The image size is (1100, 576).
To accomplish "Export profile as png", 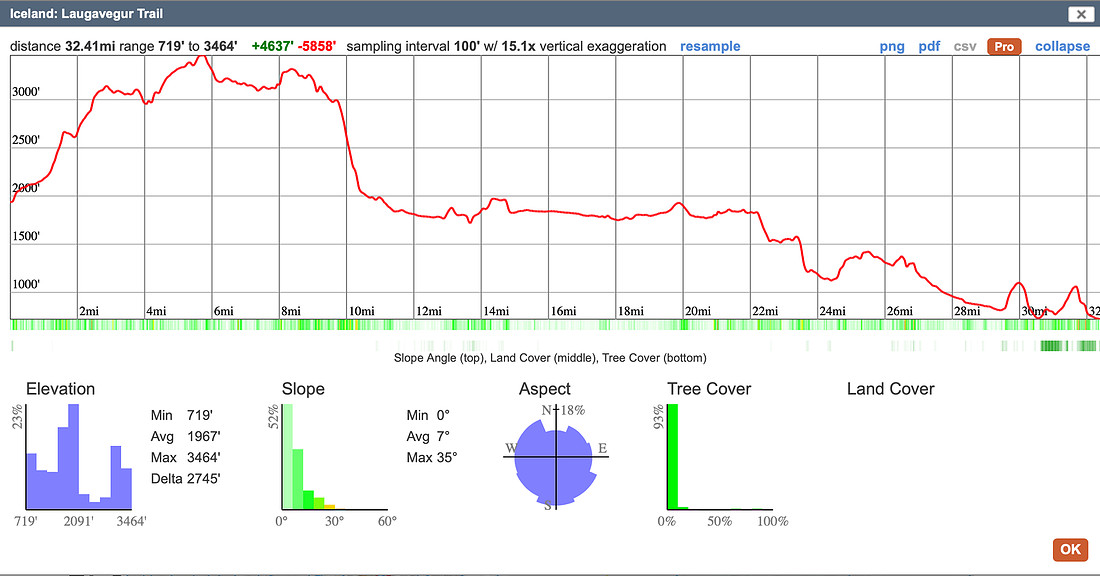I will click(x=892, y=46).
